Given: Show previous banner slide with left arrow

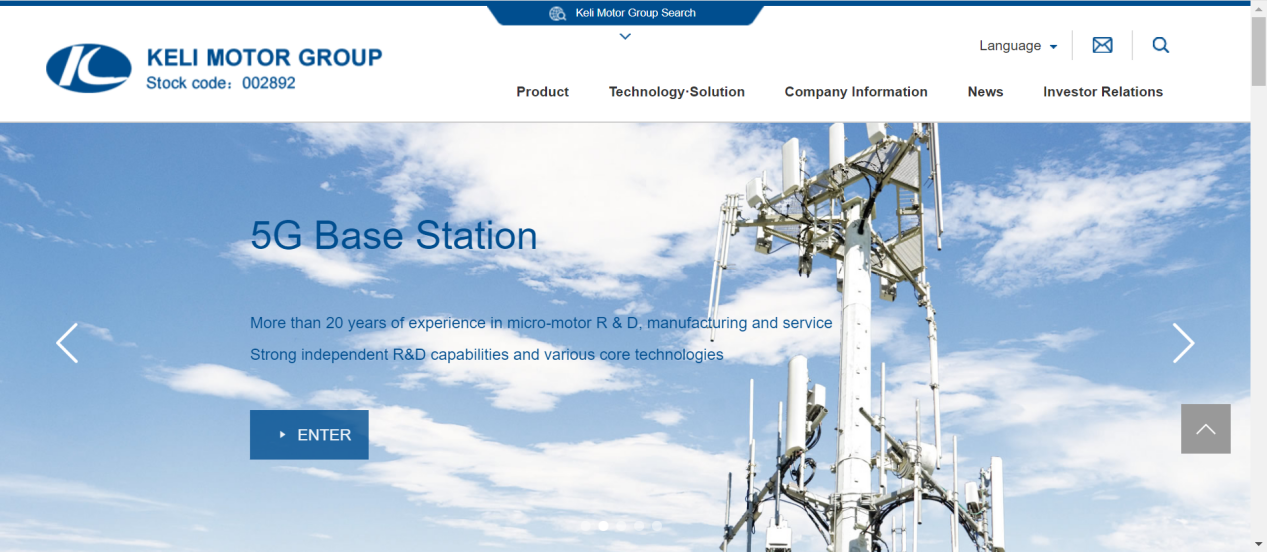Looking at the screenshot, I should point(67,343).
